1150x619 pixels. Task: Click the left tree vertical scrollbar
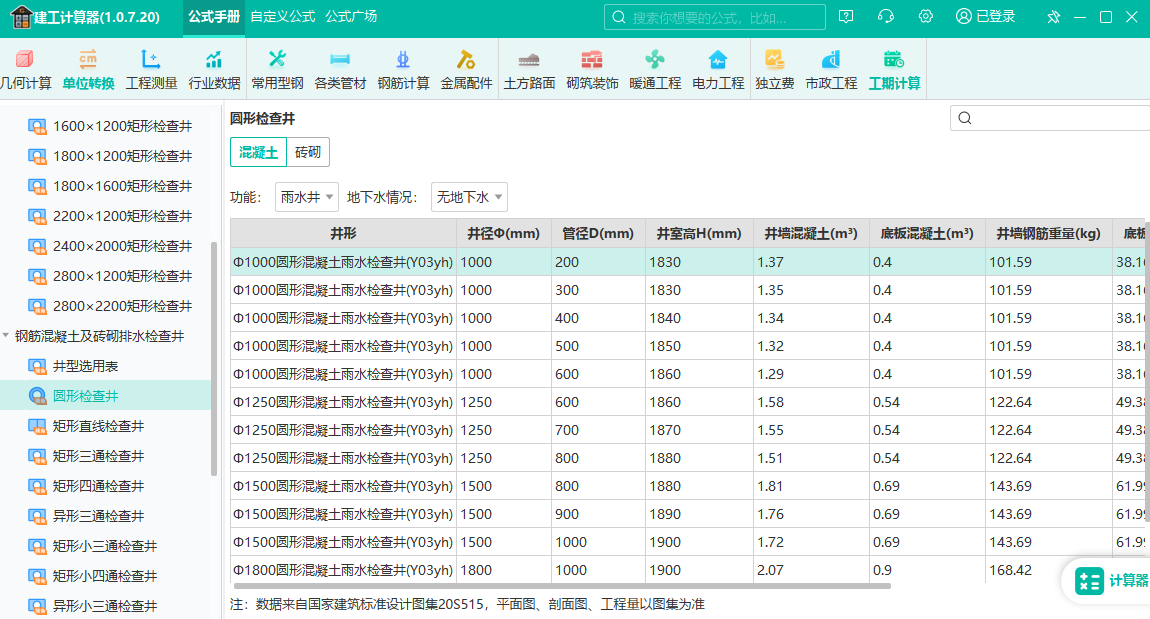click(214, 359)
